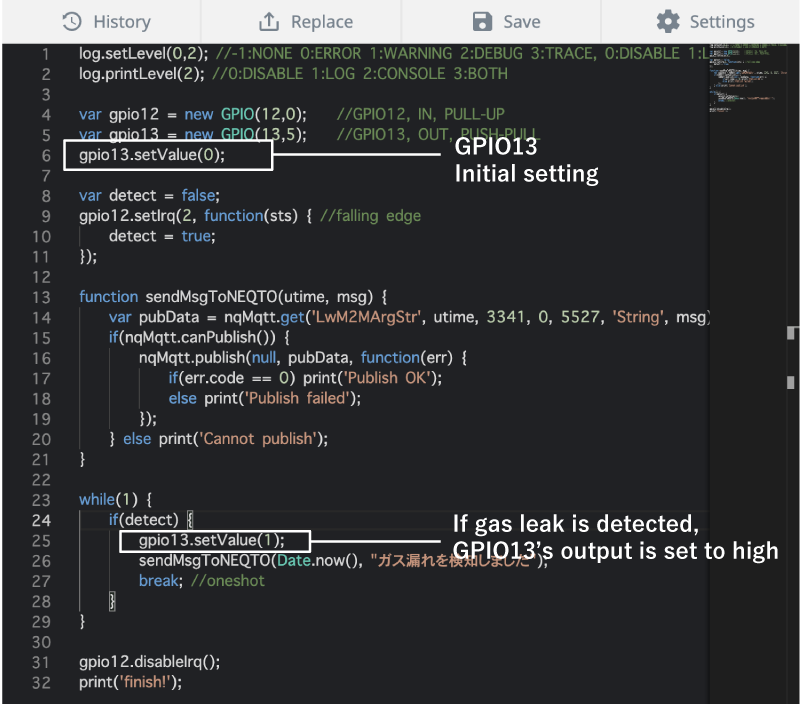Click the History clock icon
Image resolution: width=802 pixels, height=704 pixels.
click(x=72, y=22)
